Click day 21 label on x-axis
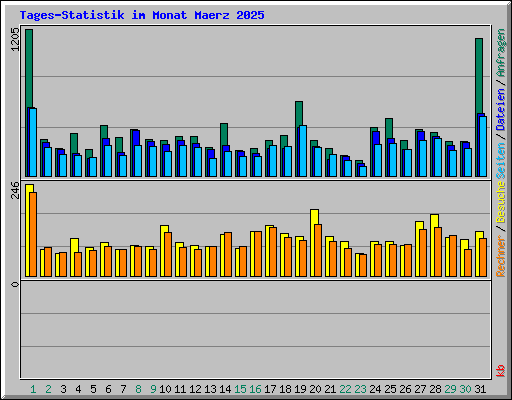The width and height of the screenshot is (512, 400). (x=330, y=389)
